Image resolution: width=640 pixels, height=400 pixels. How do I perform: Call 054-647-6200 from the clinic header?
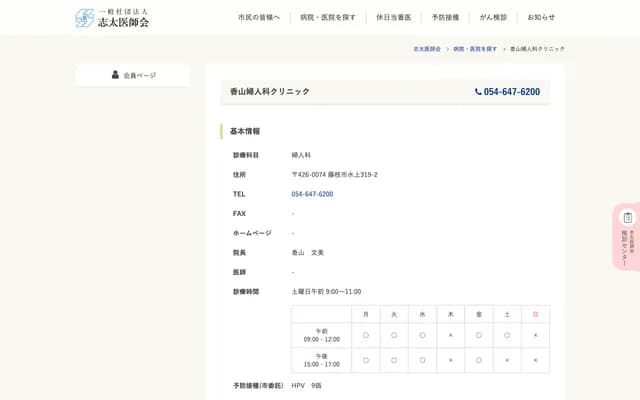coord(512,92)
